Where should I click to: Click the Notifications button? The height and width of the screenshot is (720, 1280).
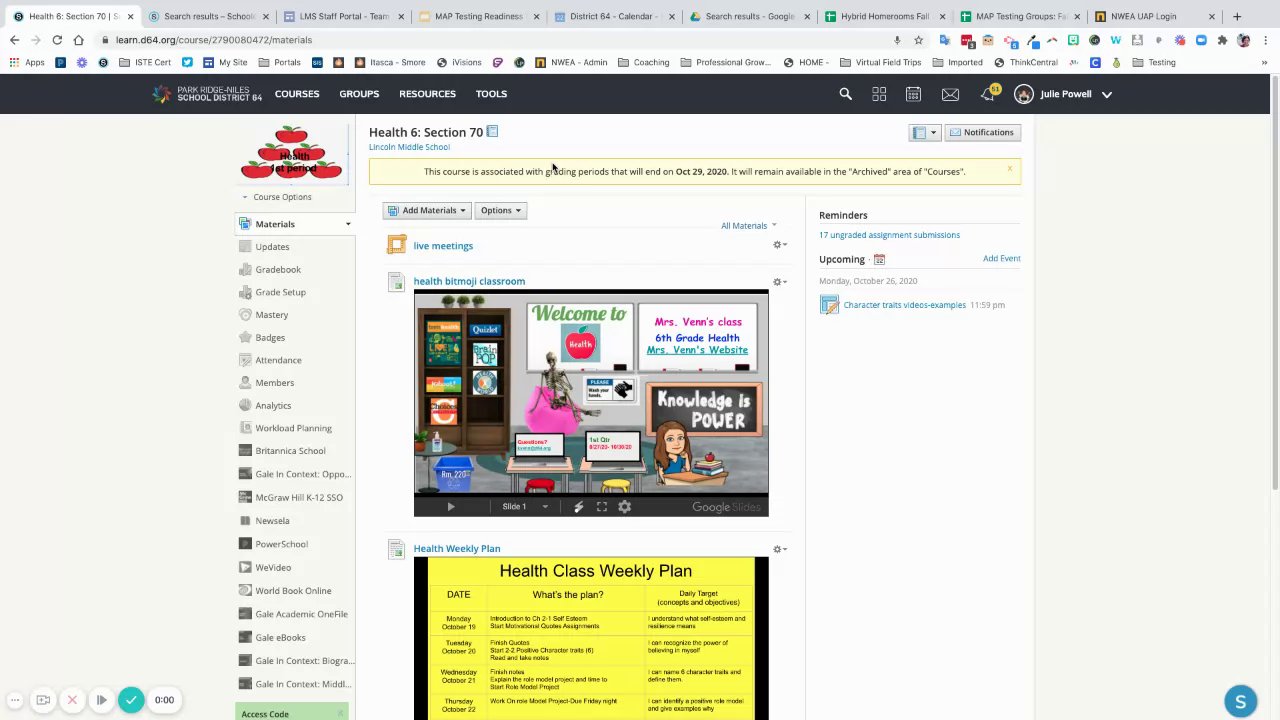click(981, 132)
